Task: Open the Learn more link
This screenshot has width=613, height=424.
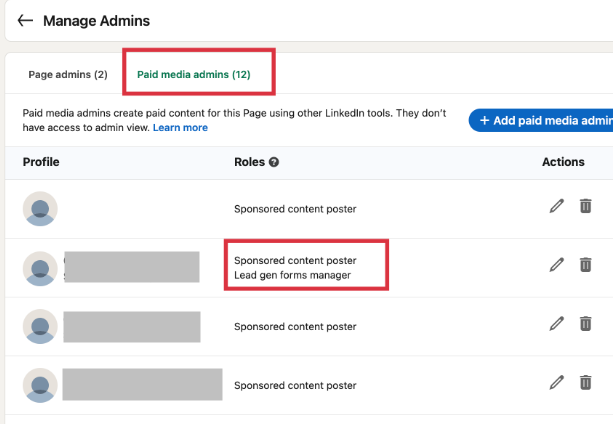Action: [180, 128]
